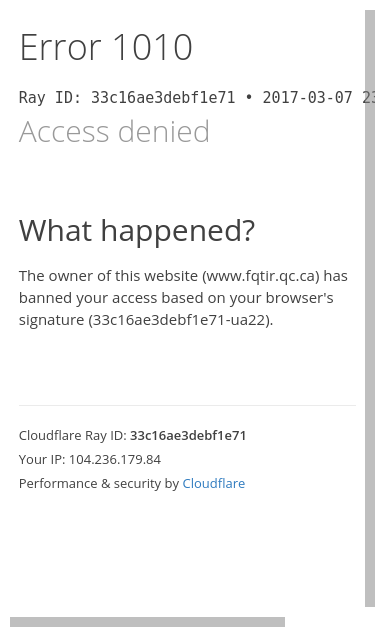Click the Ray ID: label in the top line
Image resolution: width=375 pixels, height=627 pixels.
pos(50,98)
